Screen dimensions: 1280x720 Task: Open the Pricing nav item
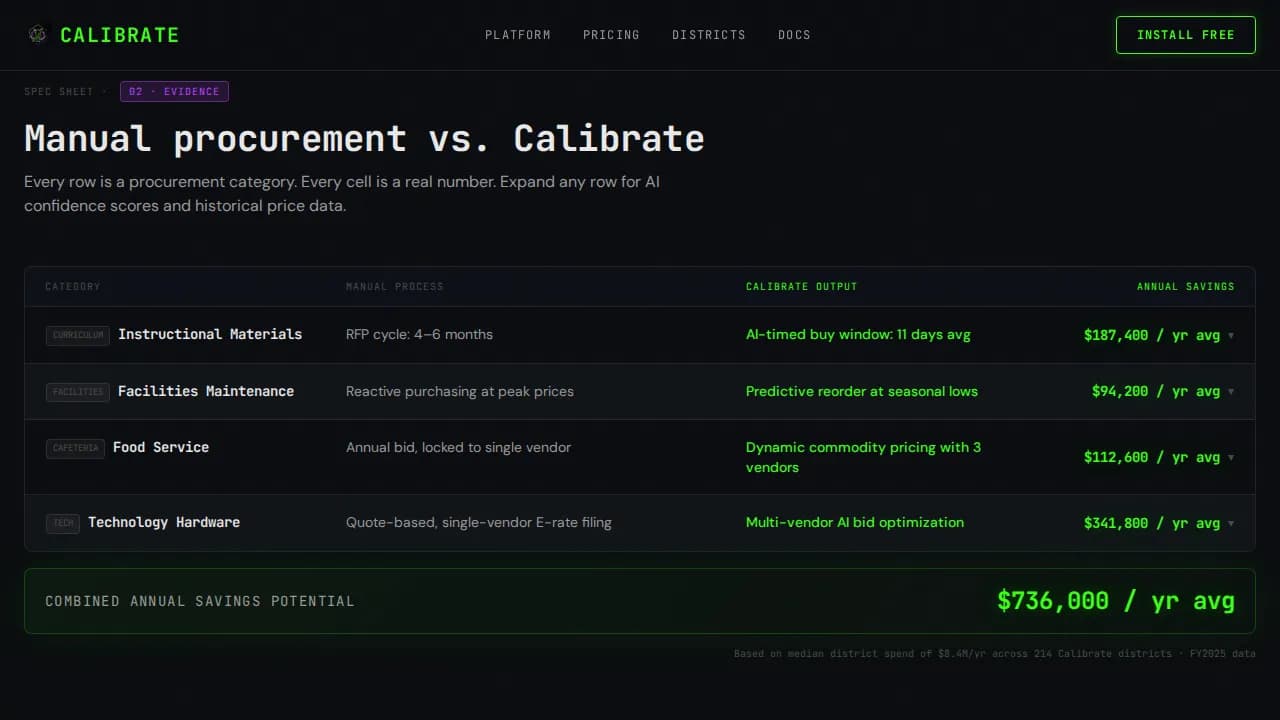(611, 35)
